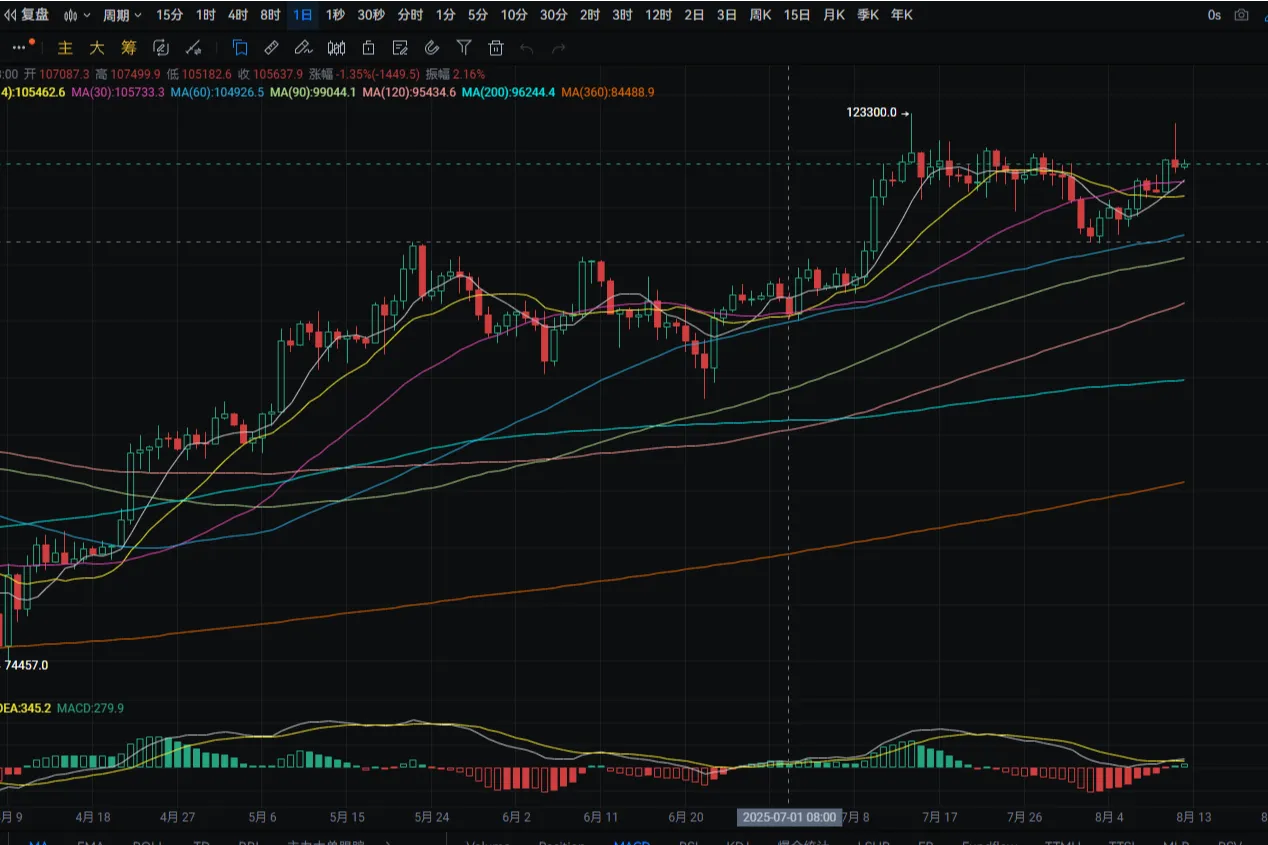Screen dimensions: 1268x845
Task: Choose the 5分 interval
Action: [x=478, y=15]
